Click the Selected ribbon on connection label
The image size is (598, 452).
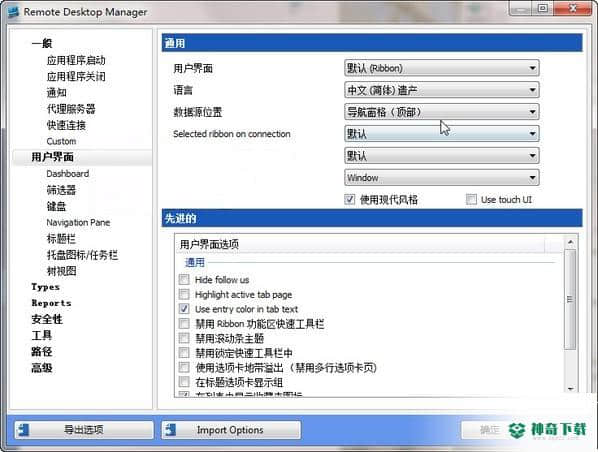click(x=232, y=134)
